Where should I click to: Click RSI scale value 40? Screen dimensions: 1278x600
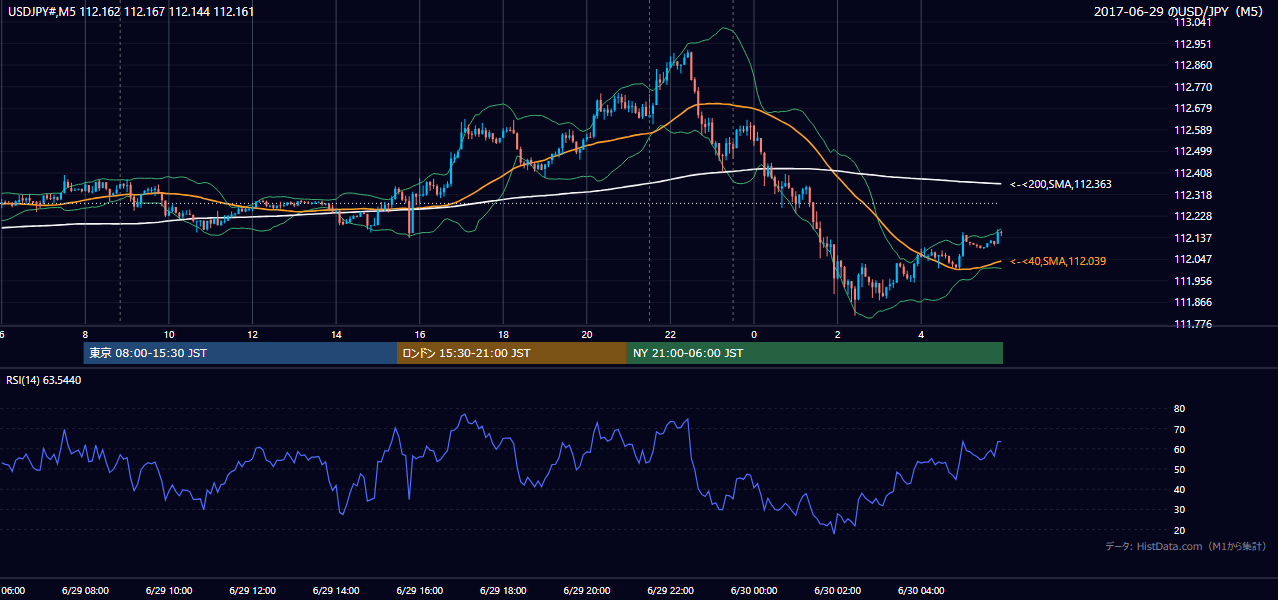tap(1179, 489)
